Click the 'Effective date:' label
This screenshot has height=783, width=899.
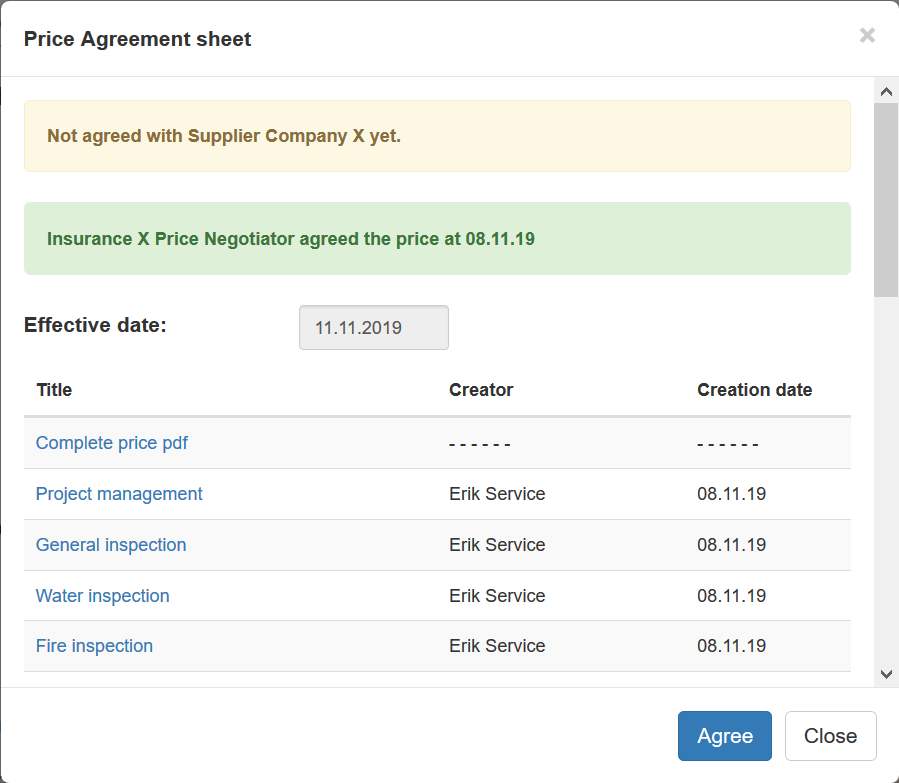click(x=95, y=325)
